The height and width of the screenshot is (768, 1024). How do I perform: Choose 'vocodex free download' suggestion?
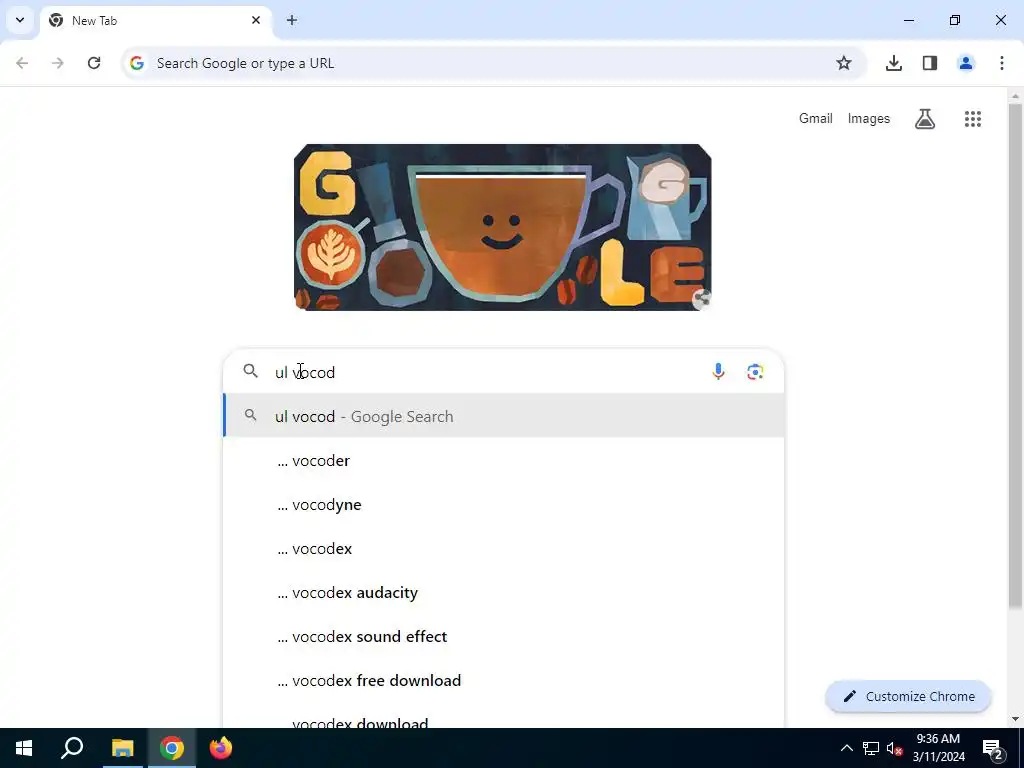(x=504, y=680)
